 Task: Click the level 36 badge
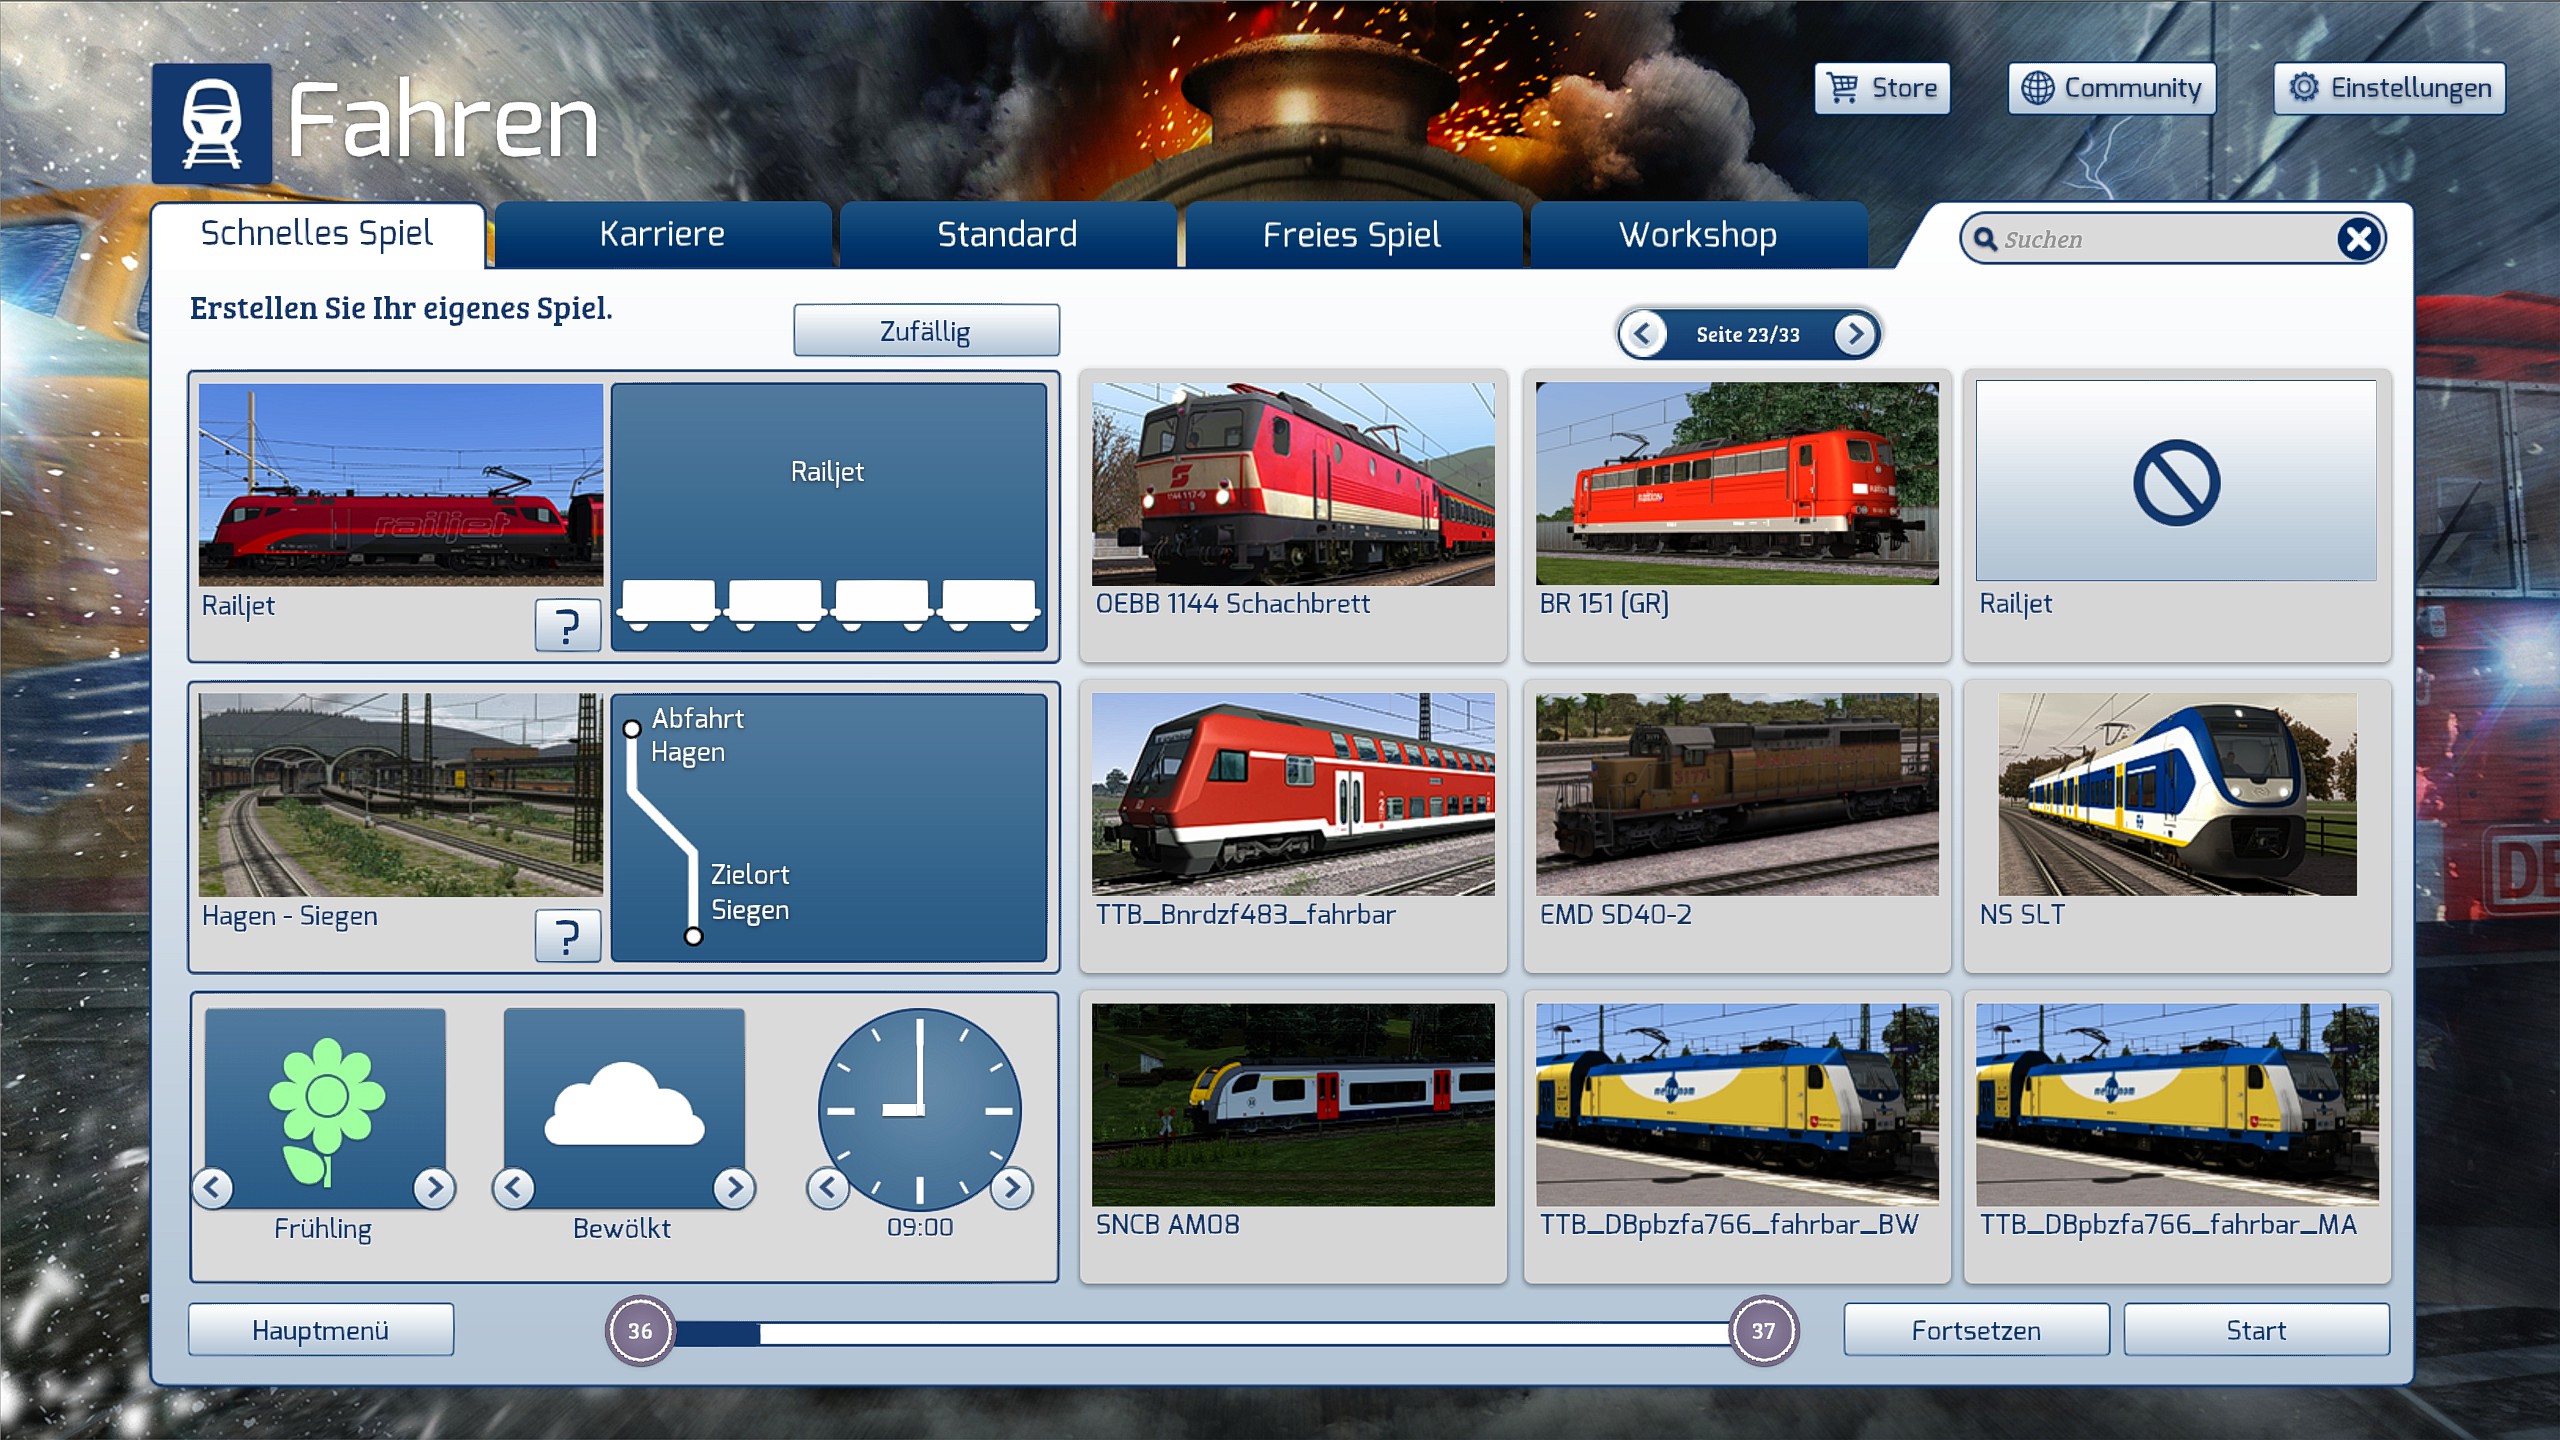tap(640, 1331)
